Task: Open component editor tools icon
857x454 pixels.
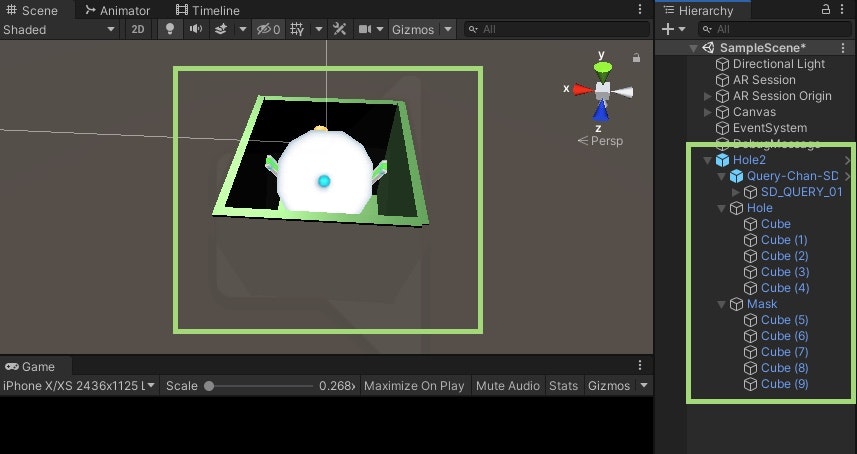Action: tap(339, 30)
